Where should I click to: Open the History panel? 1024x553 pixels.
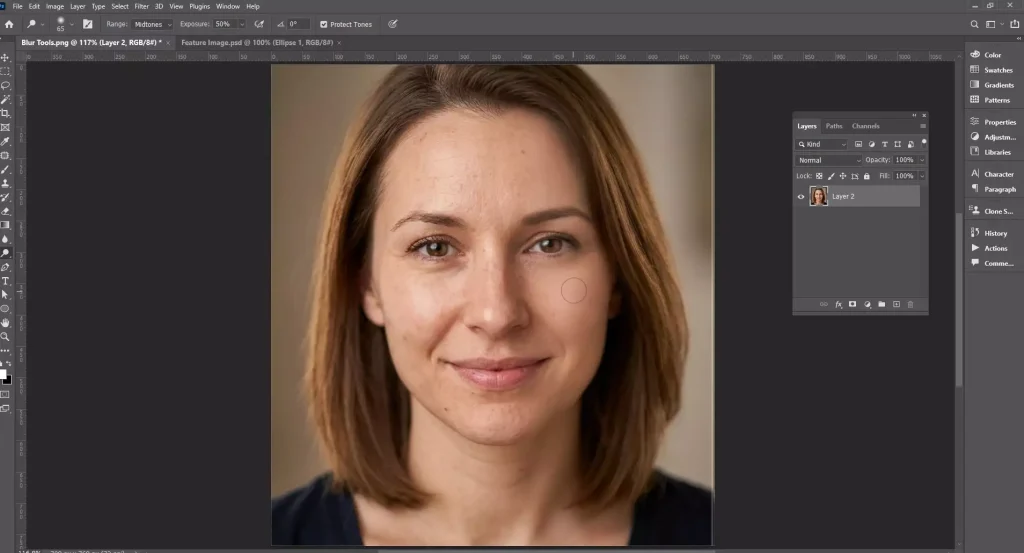[x=995, y=233]
